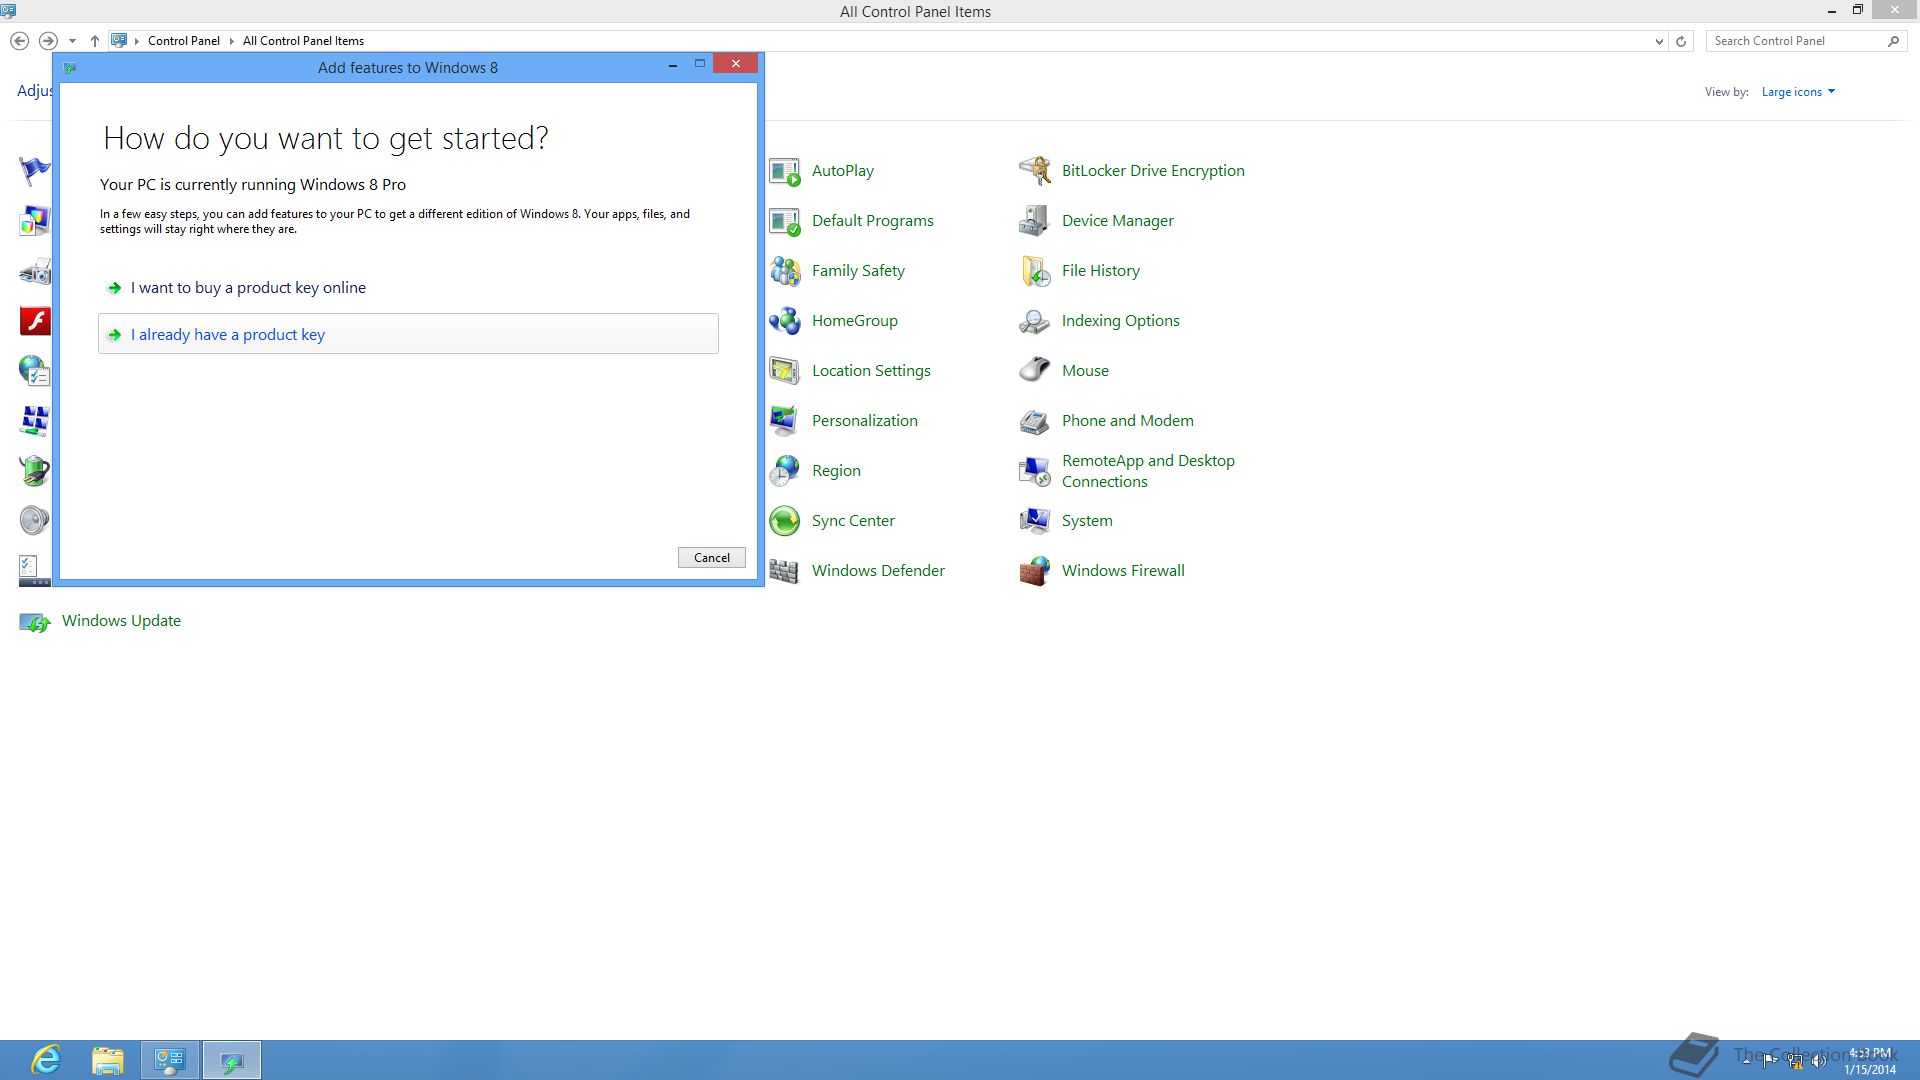Open the Taskbar settings checklist icon
Image resolution: width=1920 pixels, height=1080 pixels.
coord(34,571)
